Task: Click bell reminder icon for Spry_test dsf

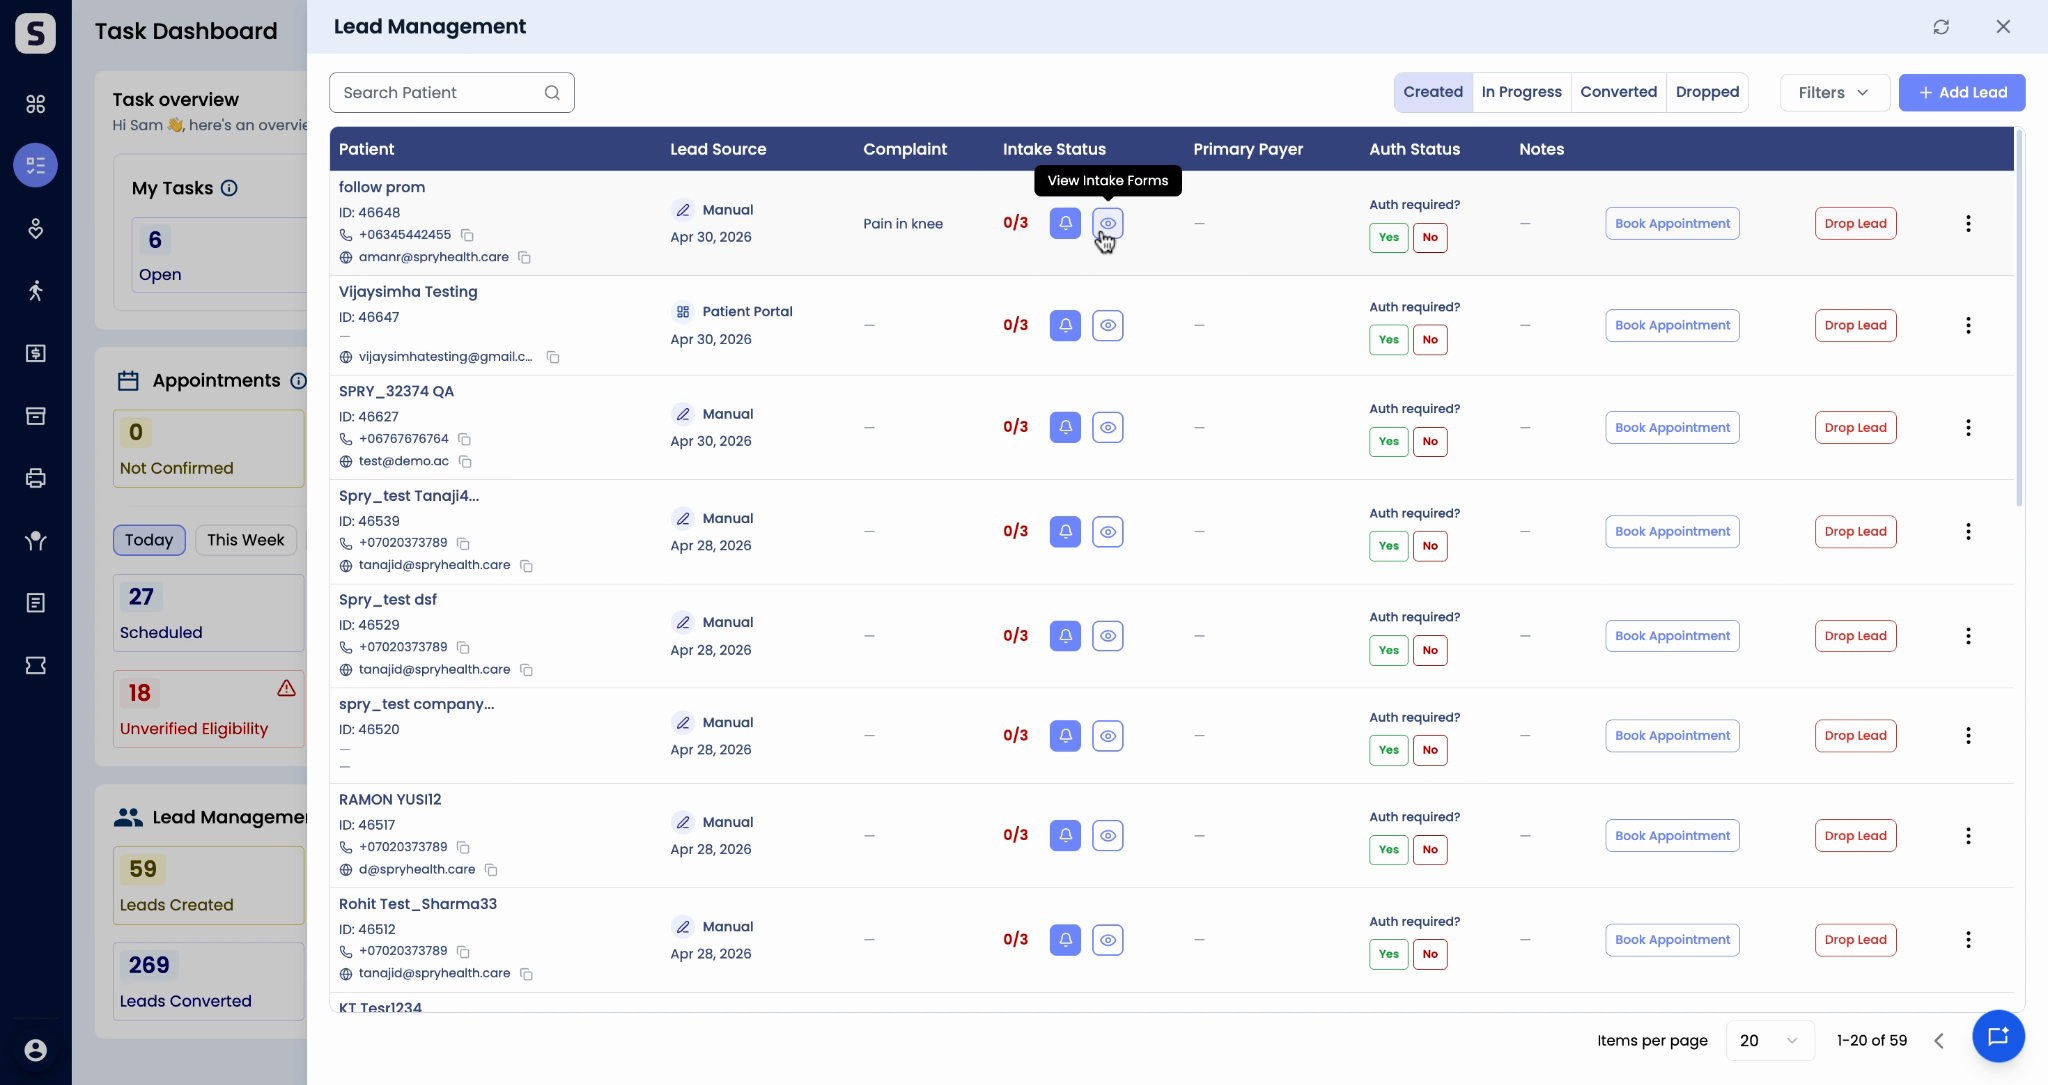Action: [1065, 636]
